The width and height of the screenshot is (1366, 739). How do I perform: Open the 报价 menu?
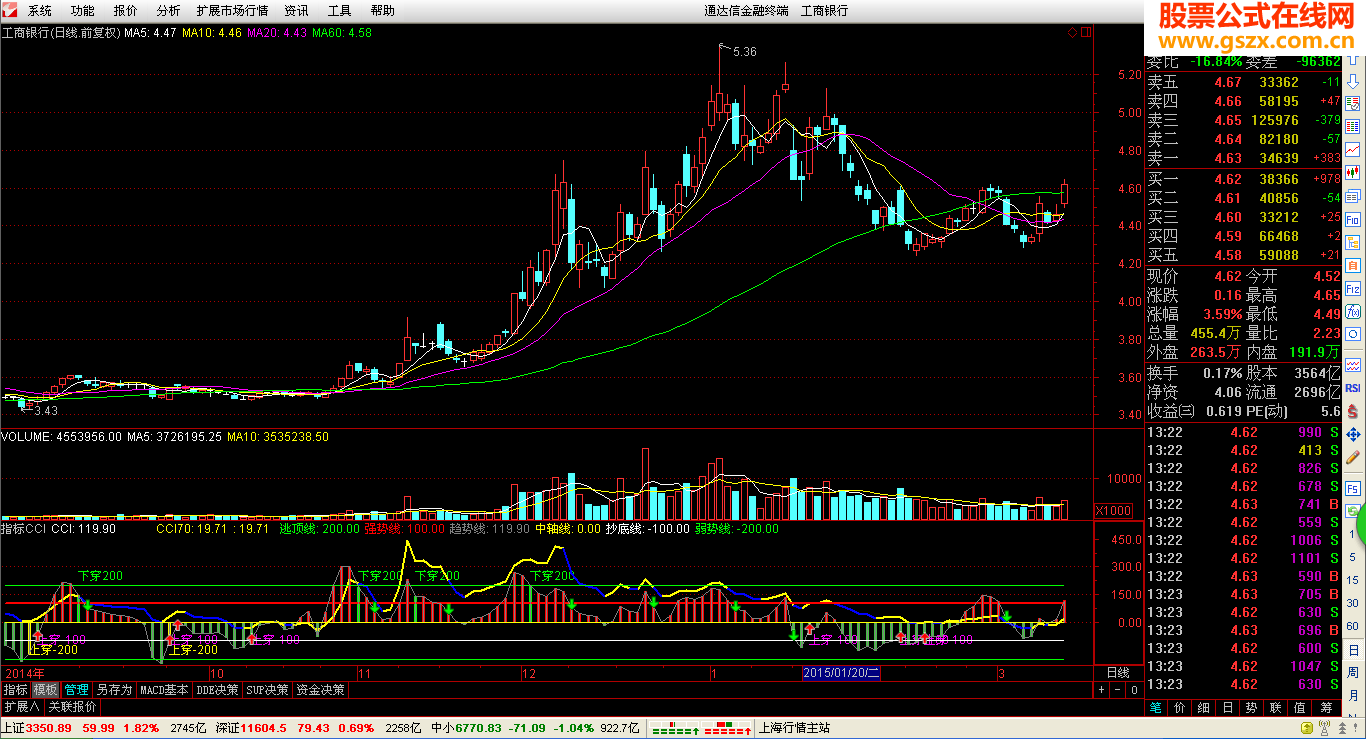126,10
